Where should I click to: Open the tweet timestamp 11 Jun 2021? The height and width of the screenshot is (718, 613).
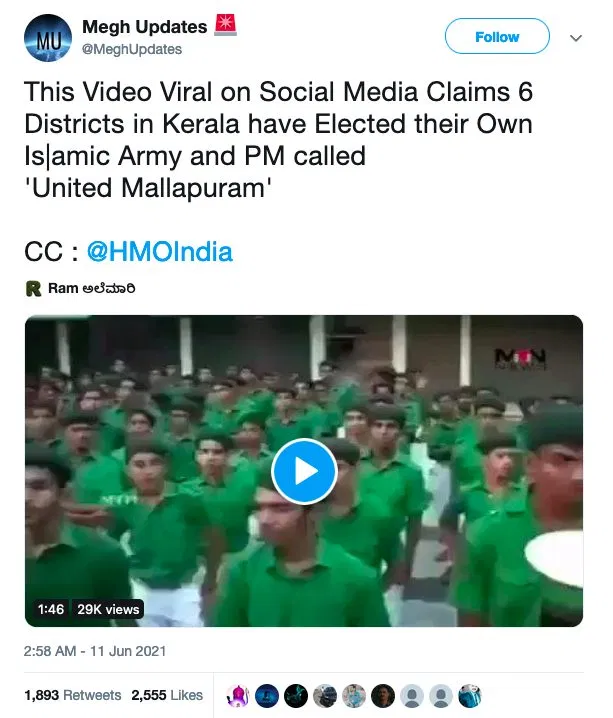click(94, 651)
